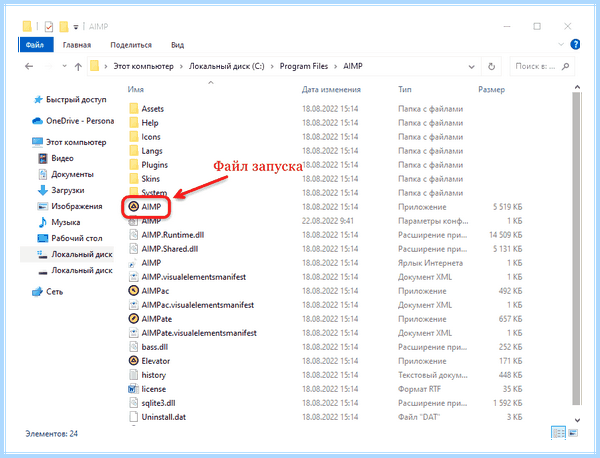
Task: Sort by the Размер column header
Action: (x=491, y=90)
